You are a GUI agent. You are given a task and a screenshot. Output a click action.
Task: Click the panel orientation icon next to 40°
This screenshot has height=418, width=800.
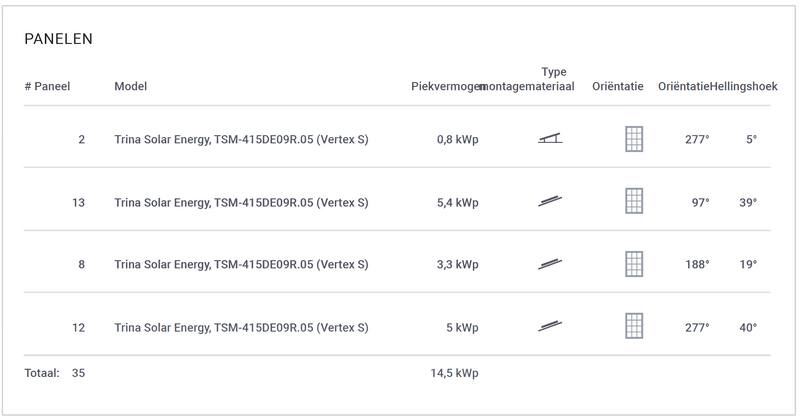click(x=634, y=326)
